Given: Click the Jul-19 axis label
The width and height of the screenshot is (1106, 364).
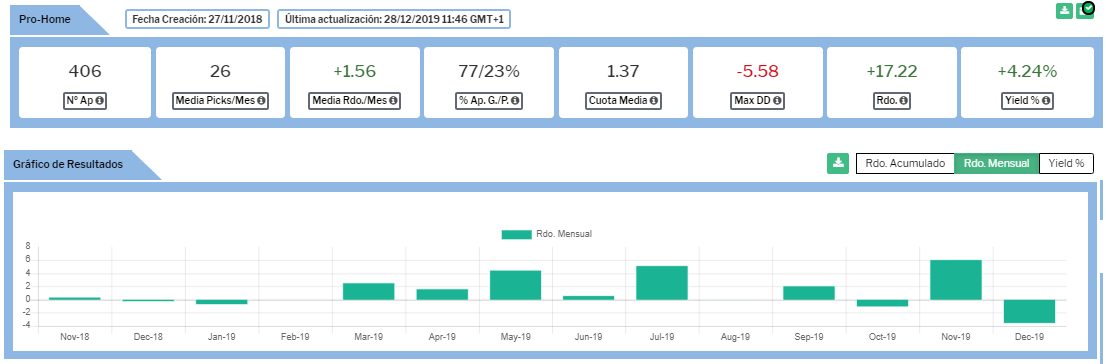Looking at the screenshot, I should click(x=662, y=337).
